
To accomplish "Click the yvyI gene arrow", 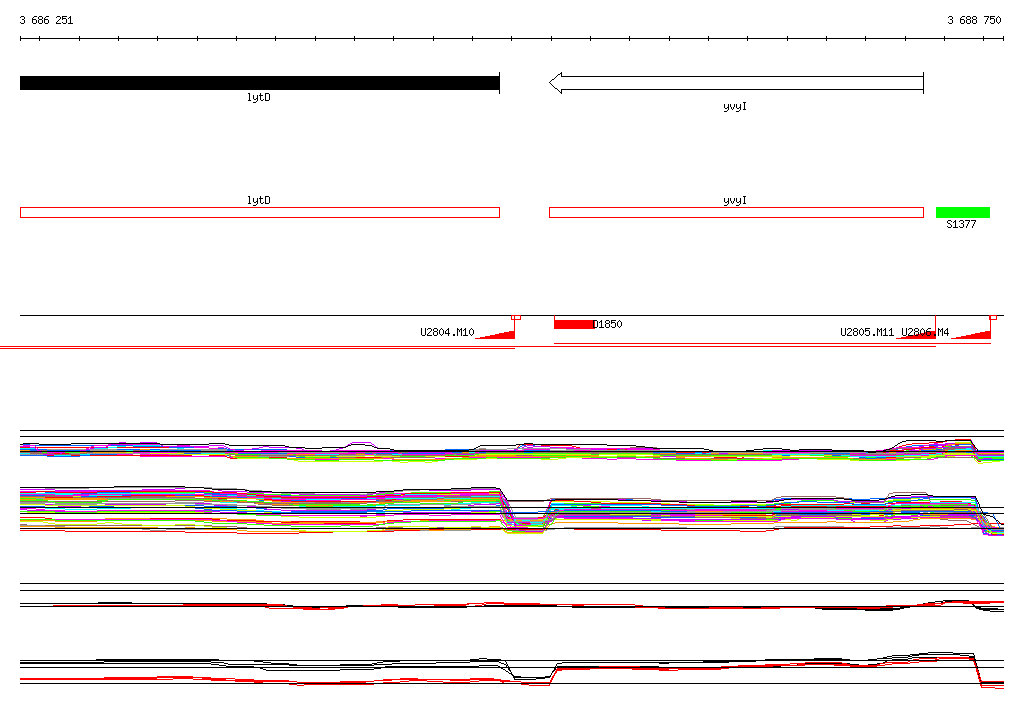I will (x=736, y=83).
